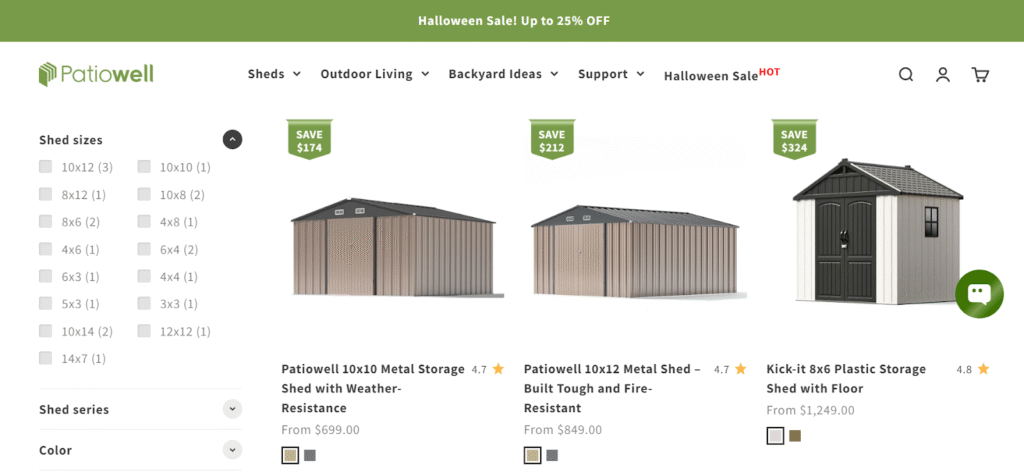1024x473 pixels.
Task: Check the 10x12 shed size filter
Action: tap(46, 167)
